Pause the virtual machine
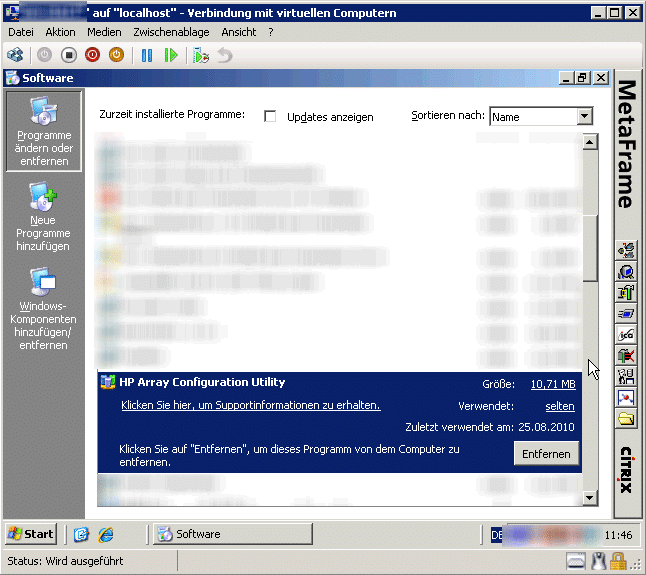 [x=147, y=55]
